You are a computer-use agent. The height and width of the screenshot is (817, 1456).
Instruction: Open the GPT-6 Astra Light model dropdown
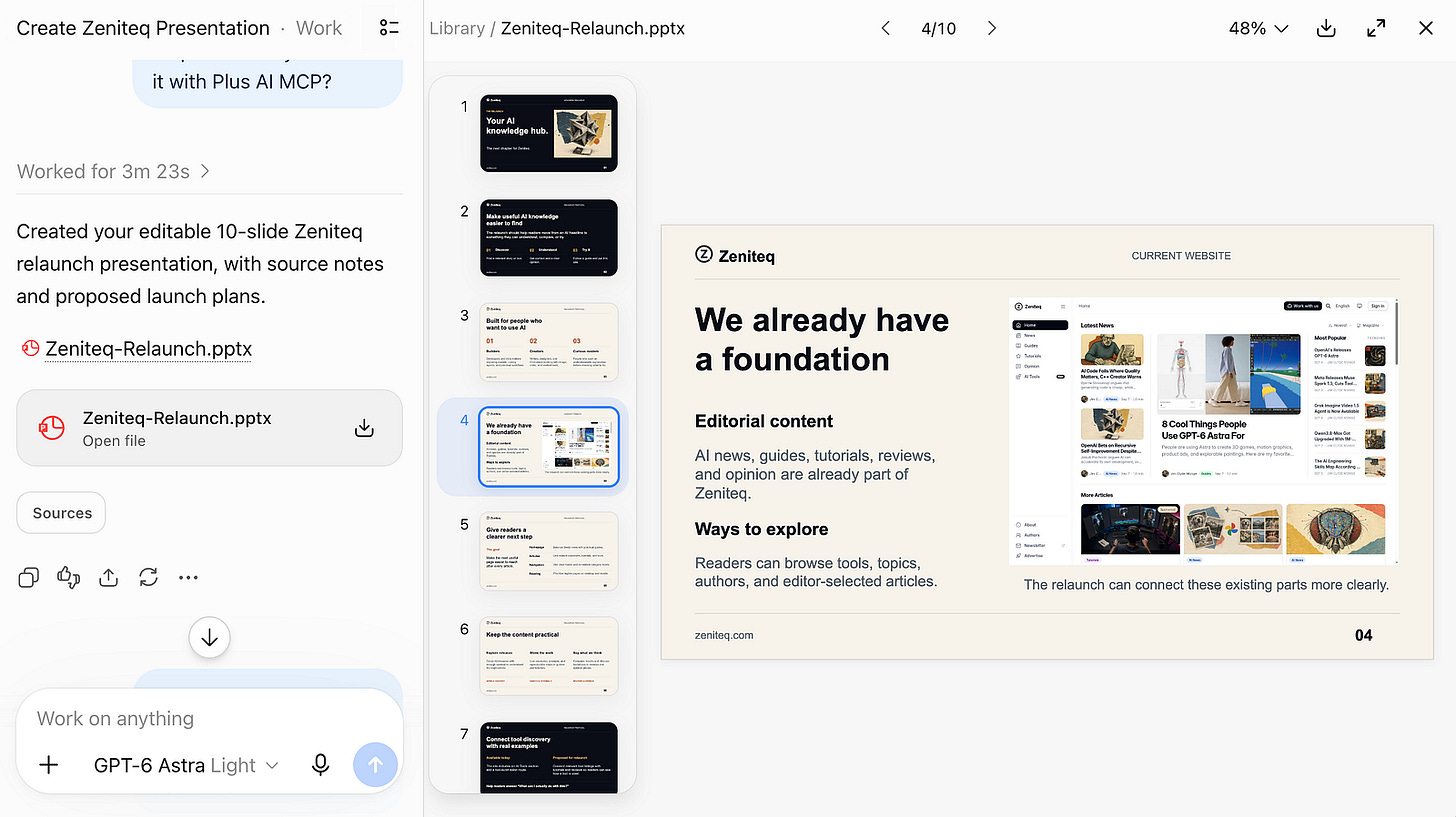tap(187, 765)
